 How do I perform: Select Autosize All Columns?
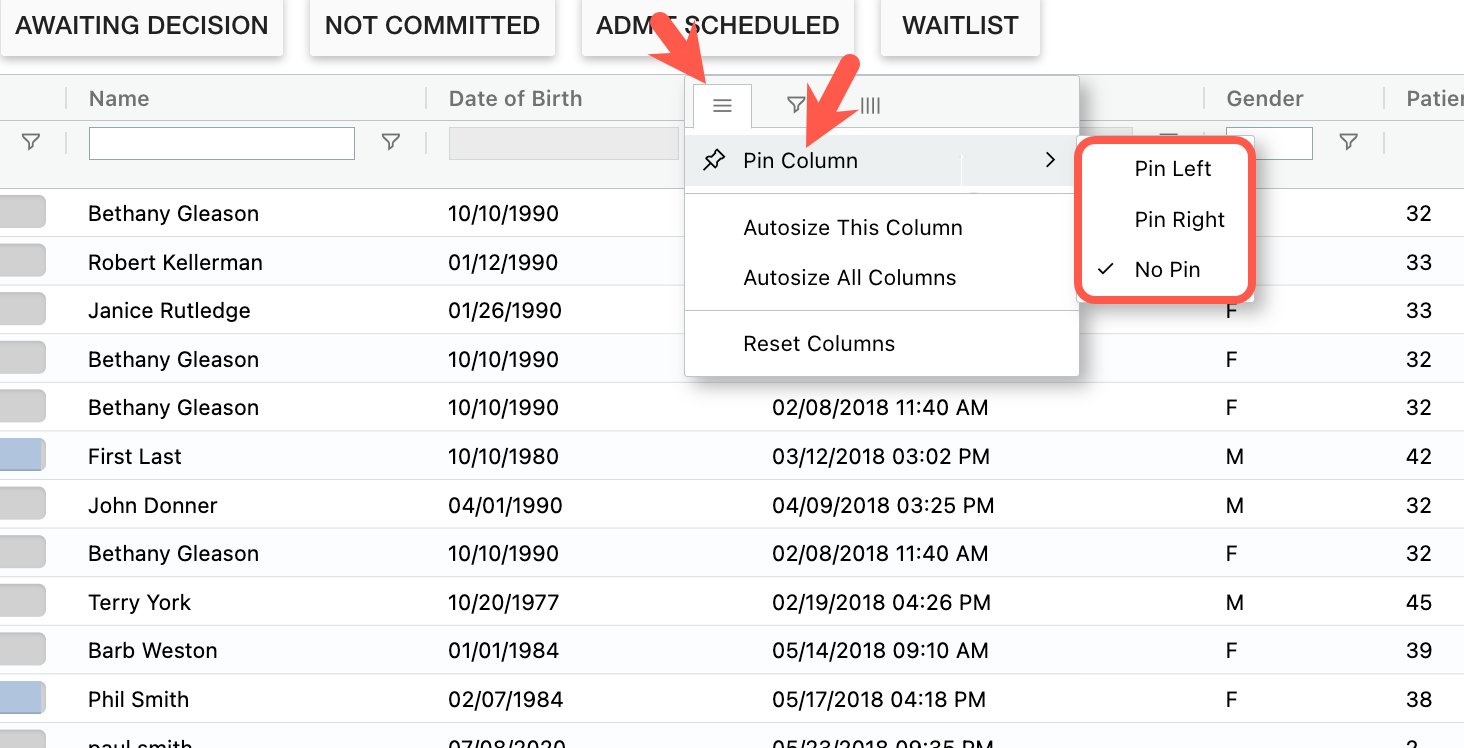[849, 278]
